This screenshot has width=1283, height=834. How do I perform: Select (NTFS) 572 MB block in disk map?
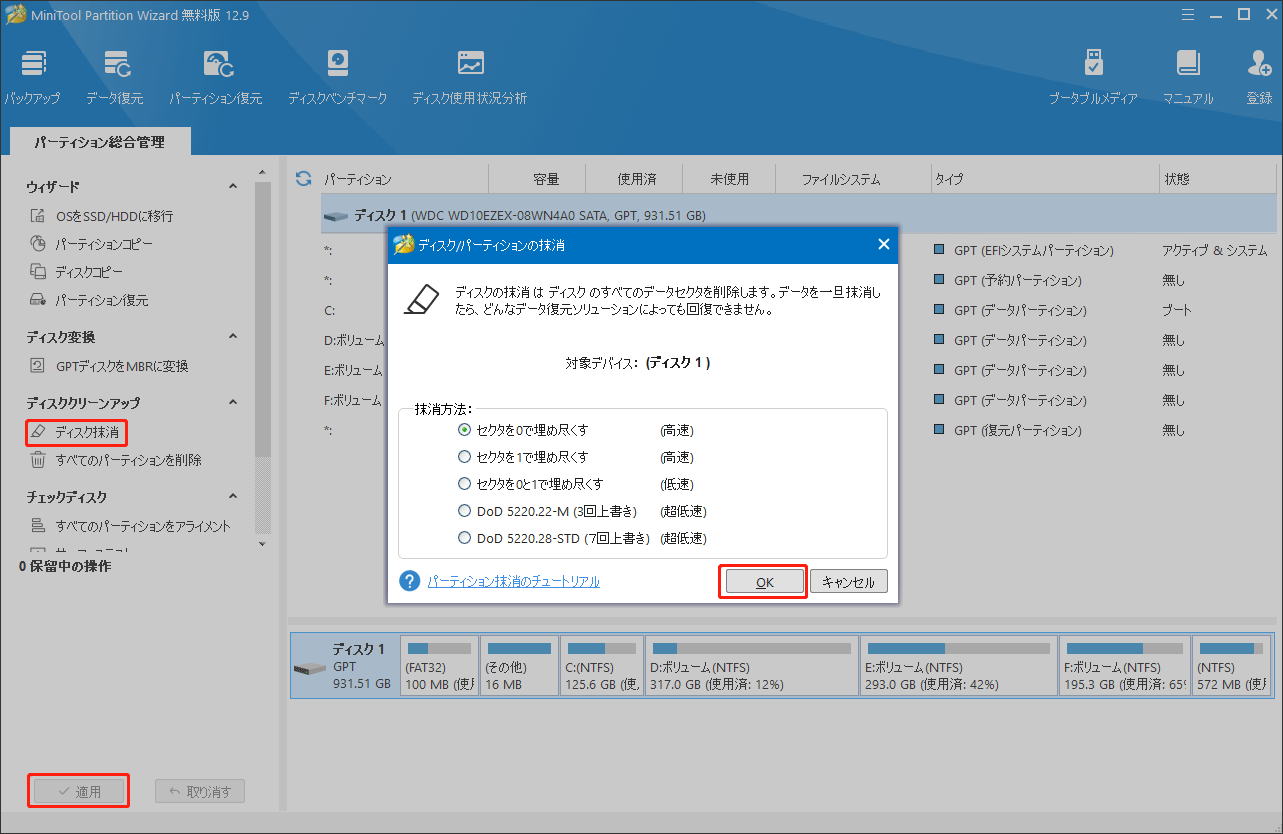1232,665
